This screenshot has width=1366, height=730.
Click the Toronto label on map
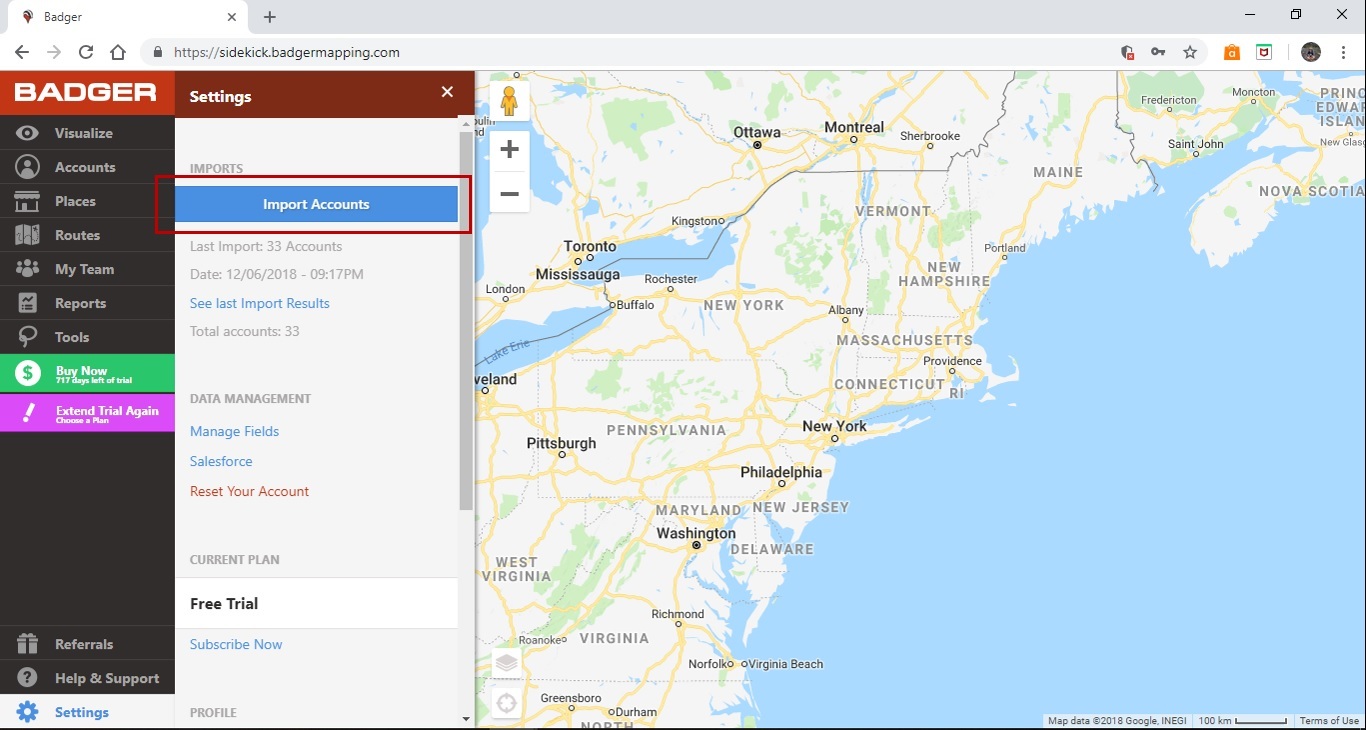590,246
